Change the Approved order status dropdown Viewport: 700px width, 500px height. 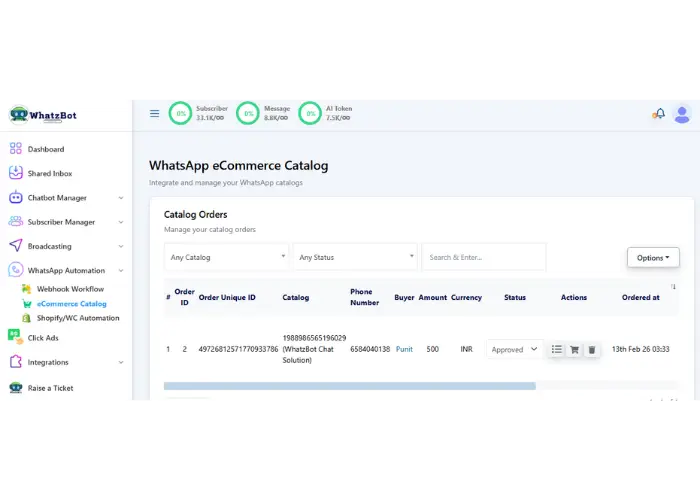click(x=514, y=349)
